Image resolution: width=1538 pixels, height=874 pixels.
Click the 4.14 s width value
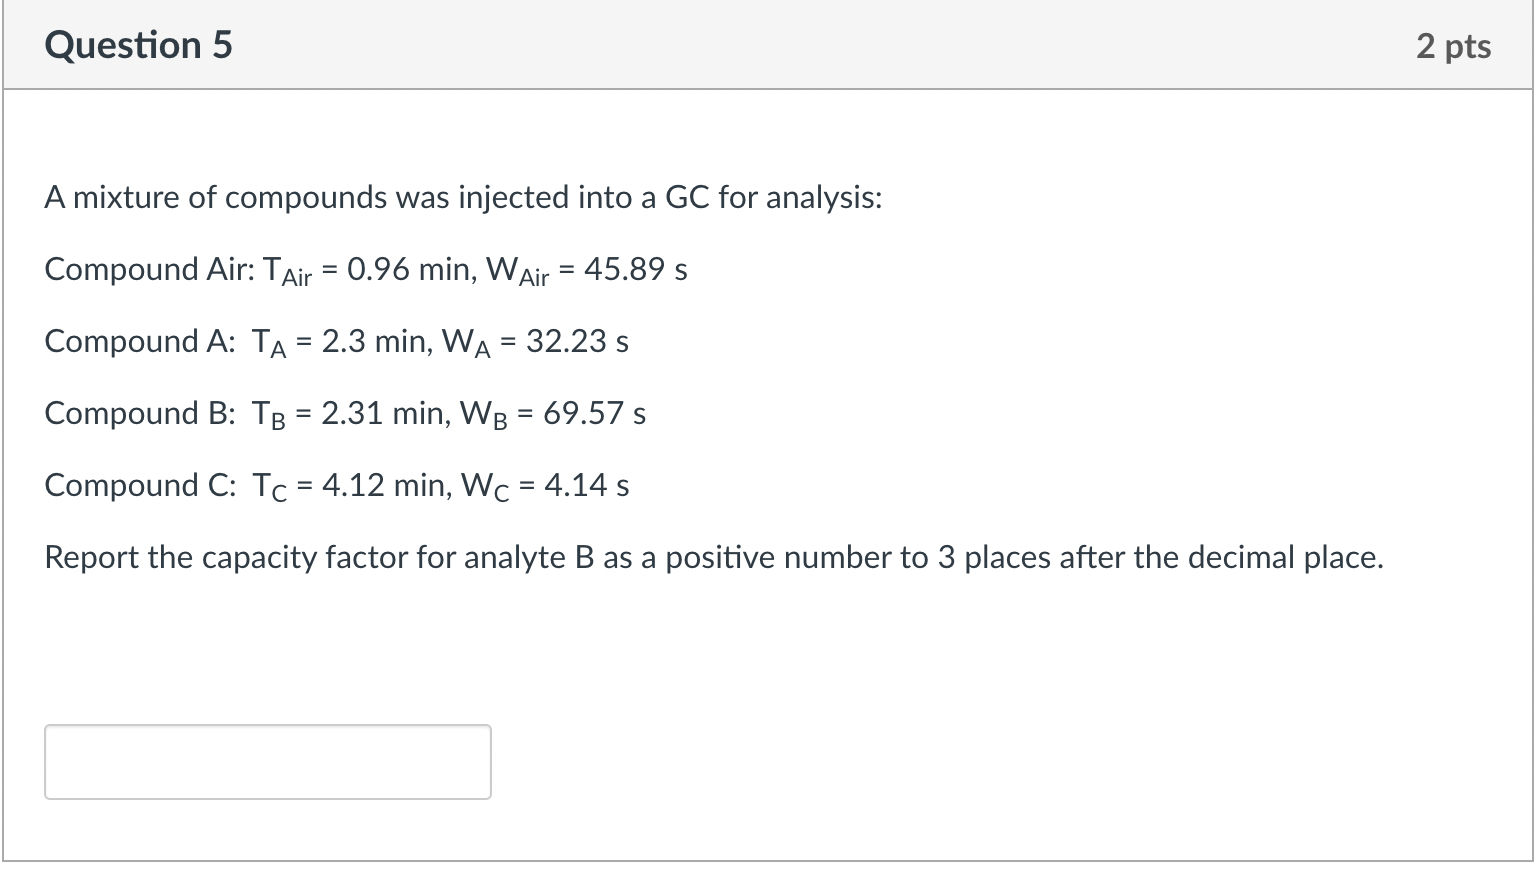coord(586,486)
